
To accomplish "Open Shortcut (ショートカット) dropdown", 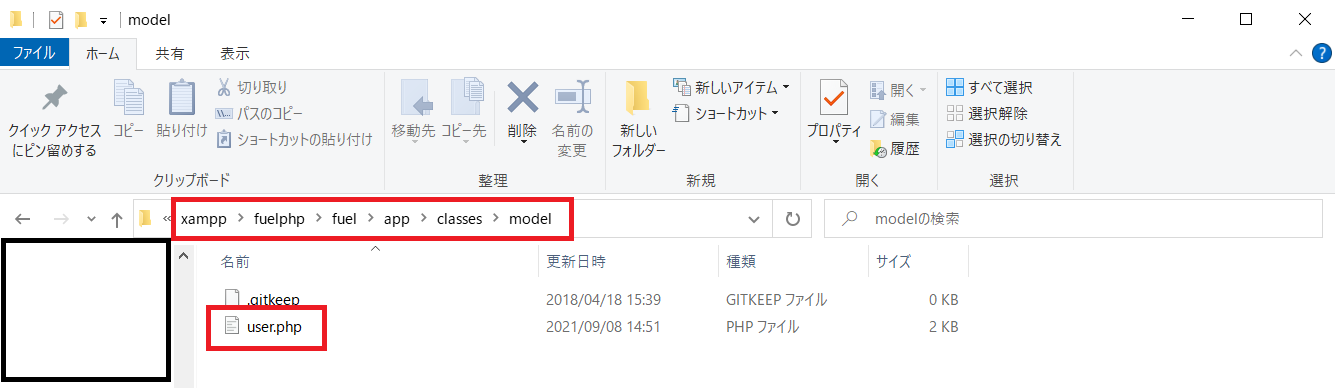I will pyautogui.click(x=727, y=113).
